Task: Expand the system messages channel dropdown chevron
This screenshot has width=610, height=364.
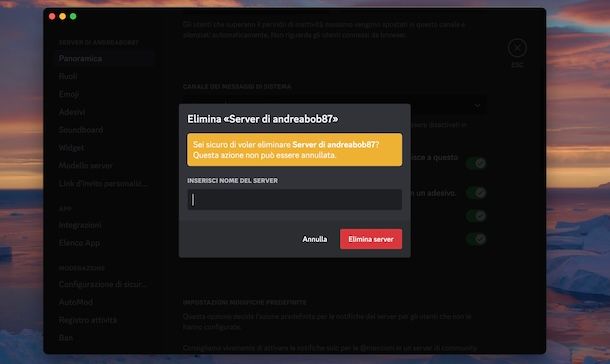Action: click(477, 105)
